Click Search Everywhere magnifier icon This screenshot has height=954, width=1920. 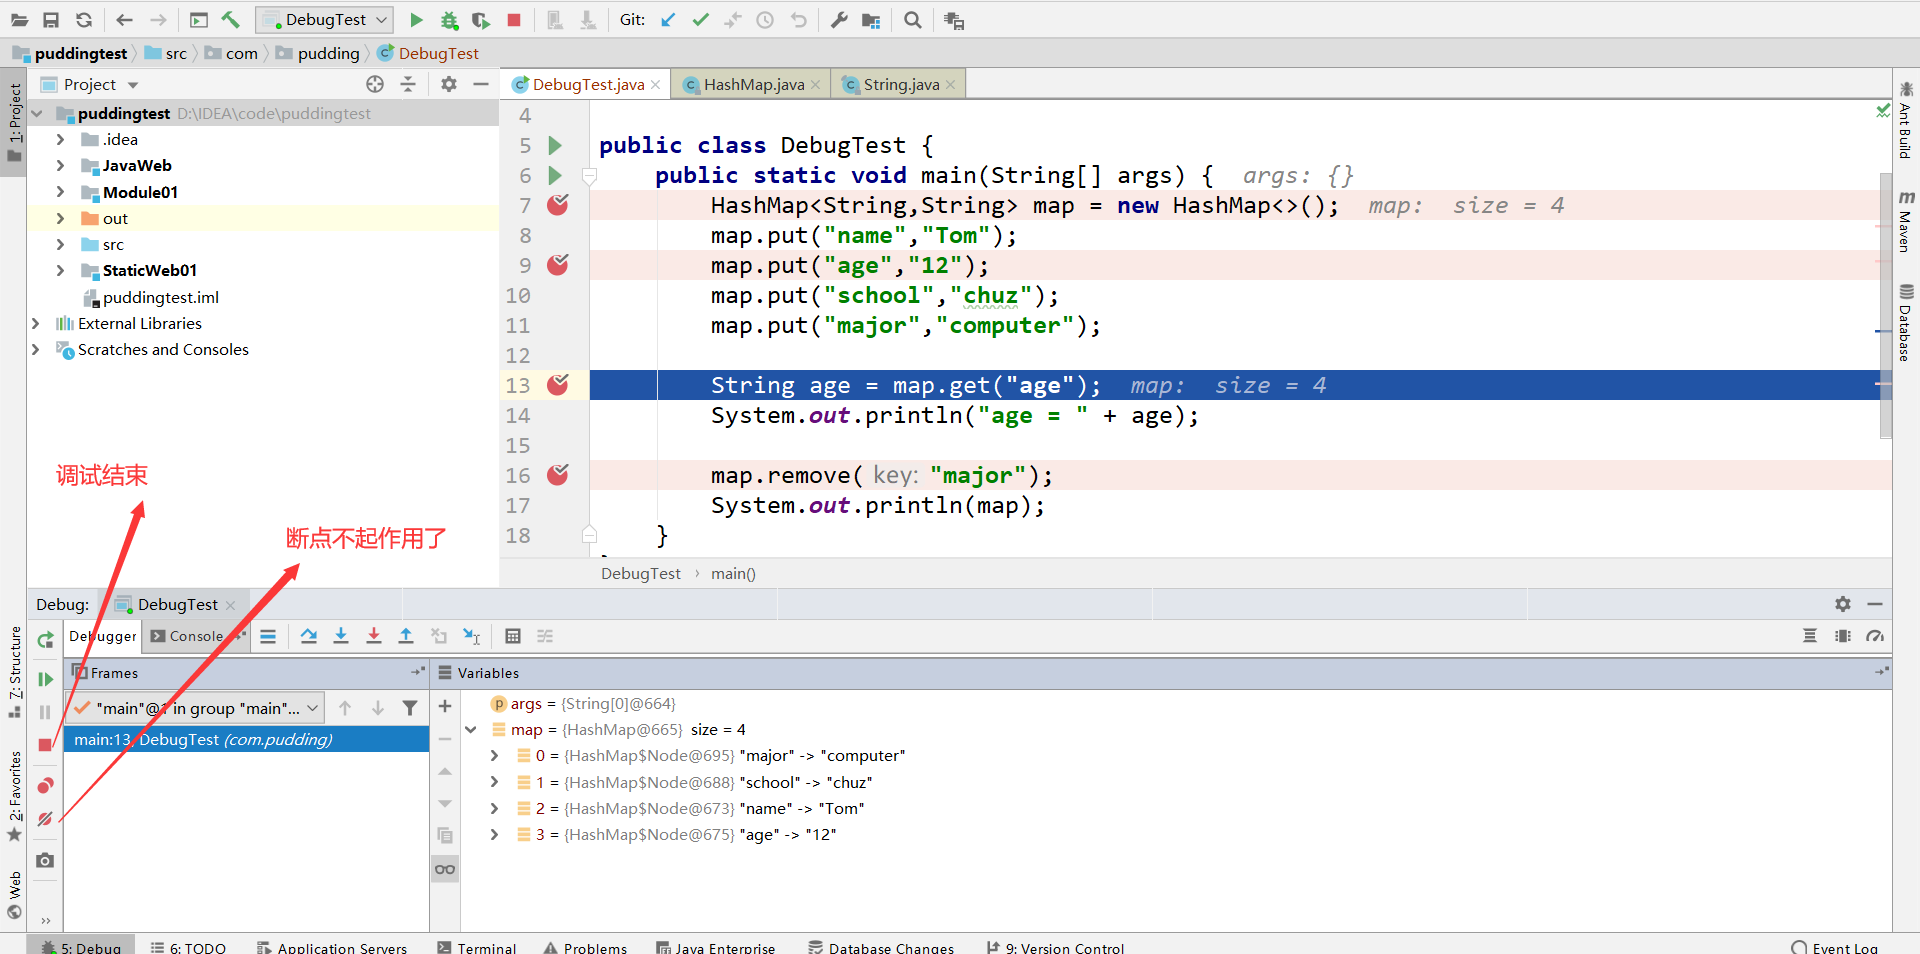[x=912, y=20]
